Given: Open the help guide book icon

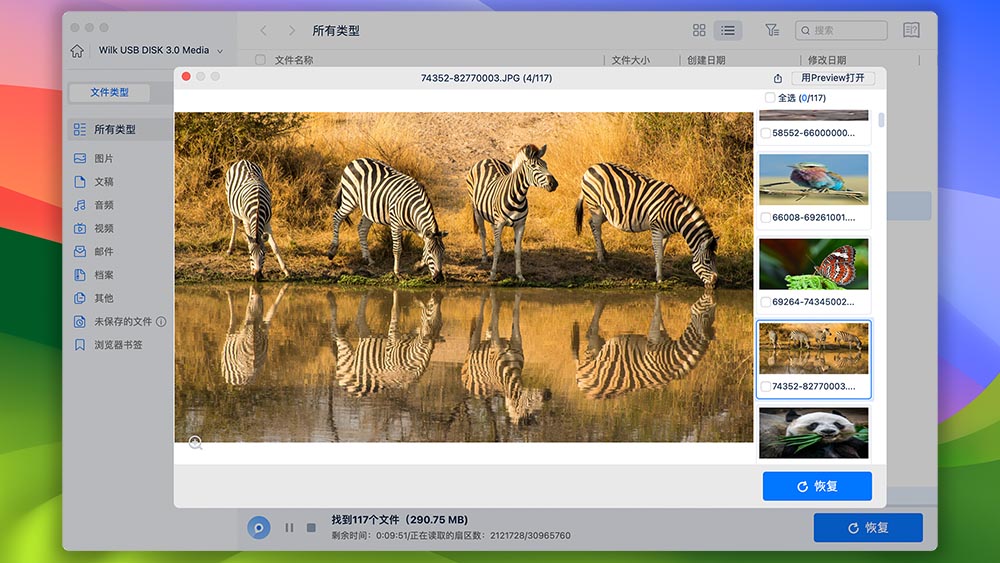Looking at the screenshot, I should point(911,30).
